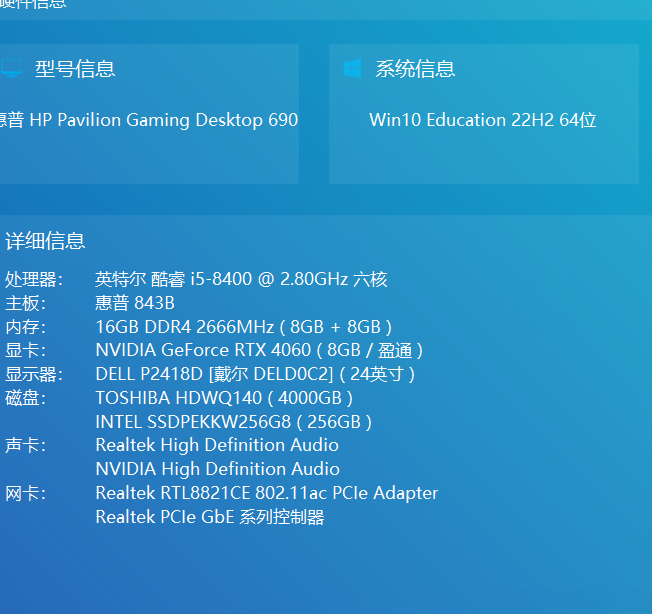Click the Win10 Education 22H2 64位 text
Image resolution: width=652 pixels, height=614 pixels.
click(x=483, y=120)
